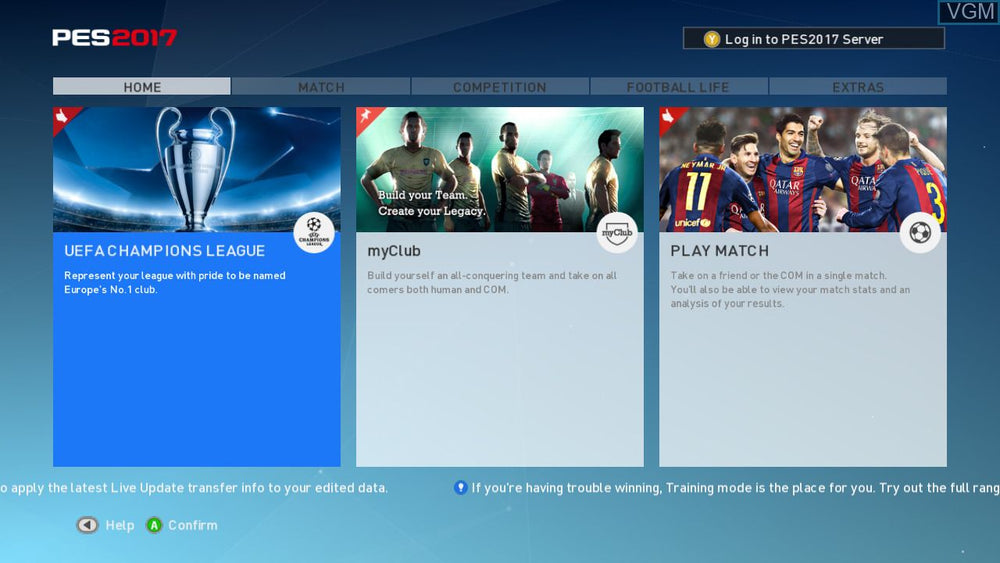This screenshot has width=1000, height=563.
Task: Click the green A button icon
Action: 154,525
